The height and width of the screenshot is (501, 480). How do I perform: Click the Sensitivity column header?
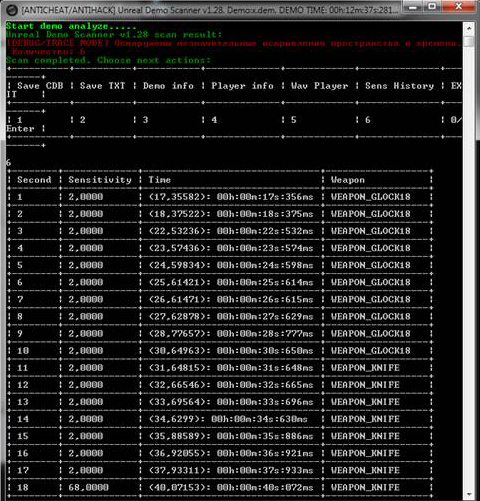coord(100,180)
